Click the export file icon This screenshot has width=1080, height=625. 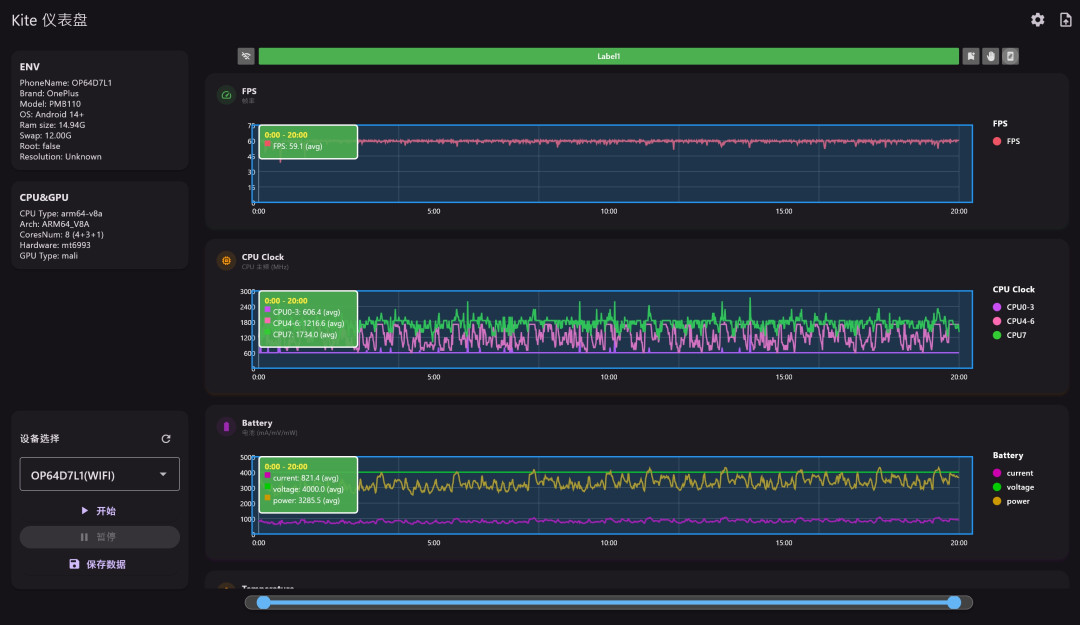1066,20
